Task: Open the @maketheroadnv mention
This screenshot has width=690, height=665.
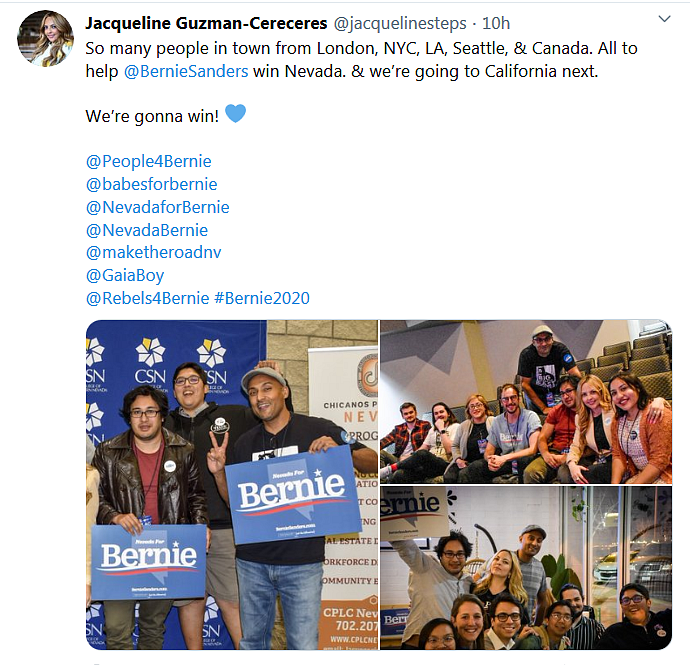Action: (x=154, y=253)
